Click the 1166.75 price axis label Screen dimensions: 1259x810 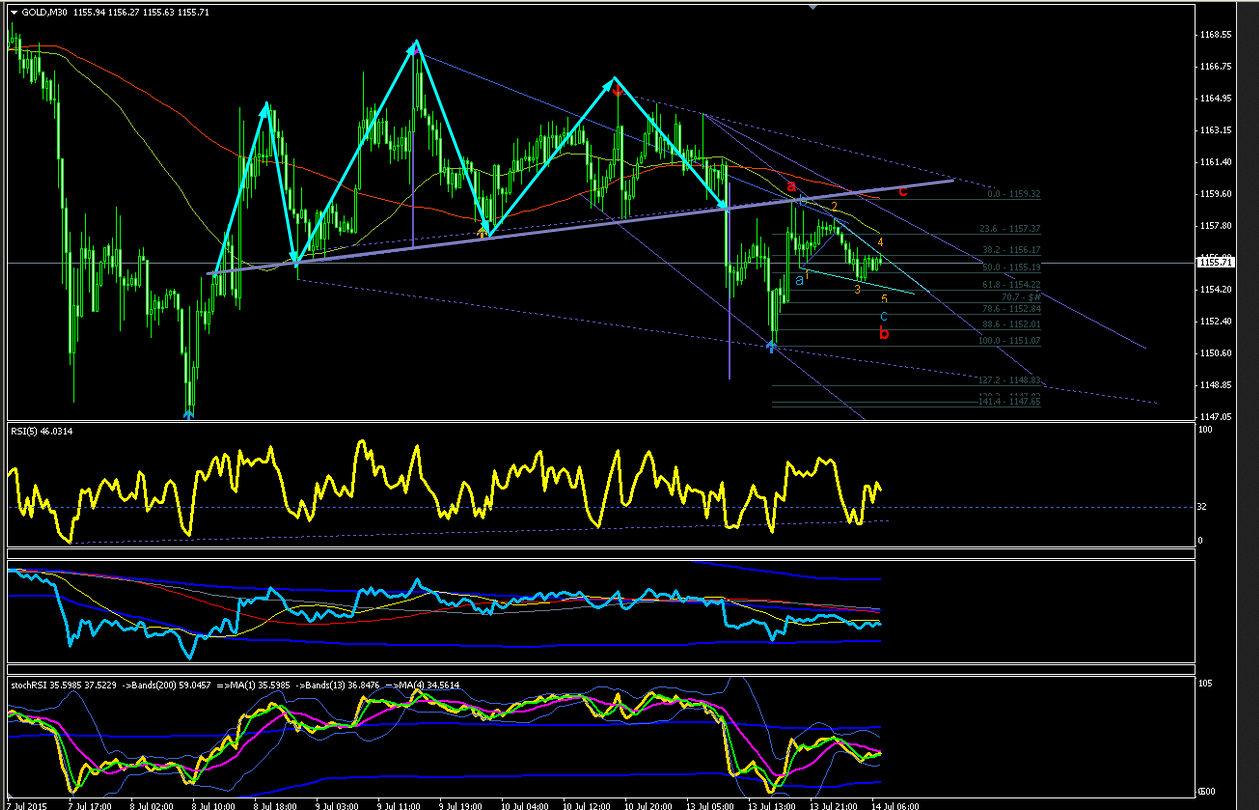click(1217, 67)
